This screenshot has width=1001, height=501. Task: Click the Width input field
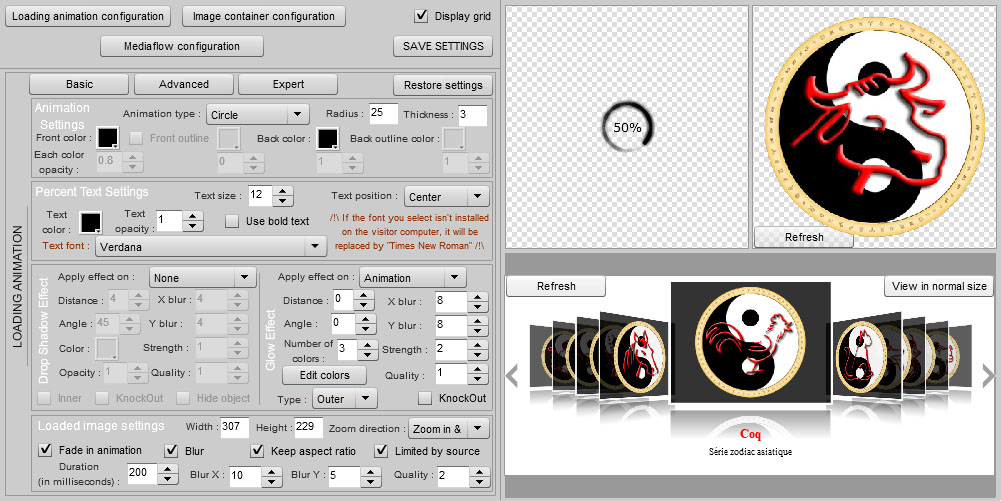pyautogui.click(x=234, y=427)
